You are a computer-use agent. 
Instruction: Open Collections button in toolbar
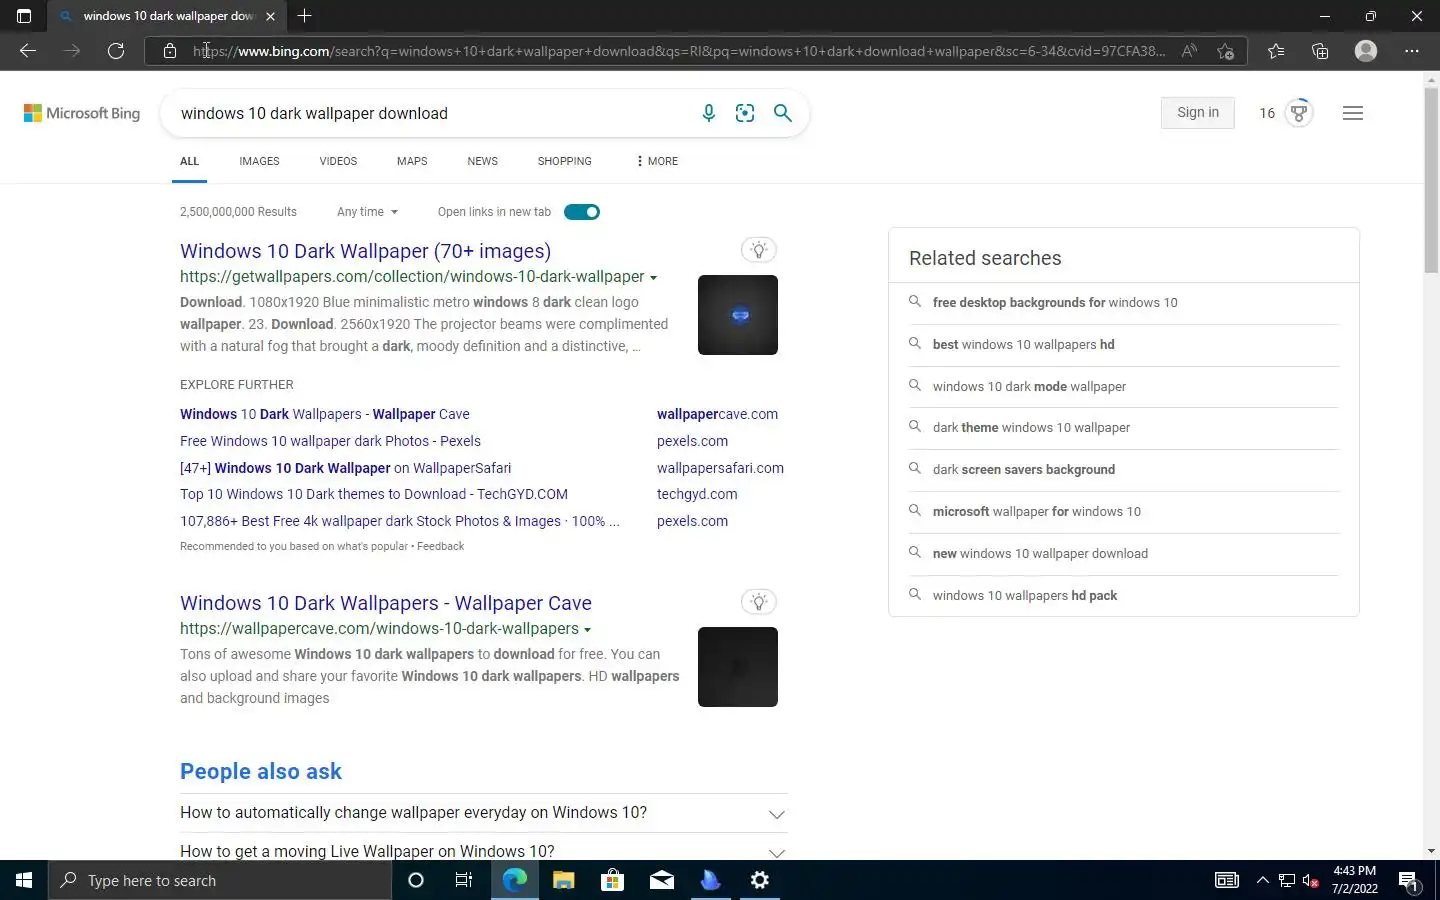[x=1320, y=51]
